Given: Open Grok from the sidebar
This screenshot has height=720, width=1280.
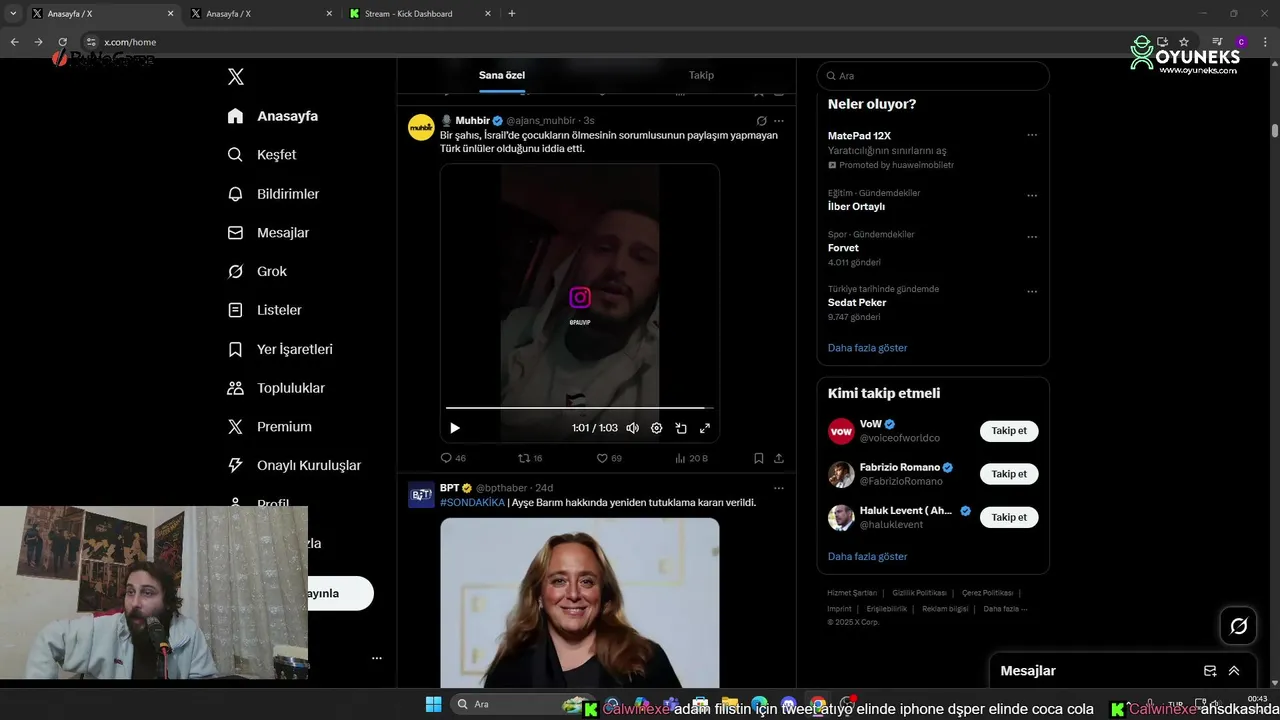Looking at the screenshot, I should [257, 271].
